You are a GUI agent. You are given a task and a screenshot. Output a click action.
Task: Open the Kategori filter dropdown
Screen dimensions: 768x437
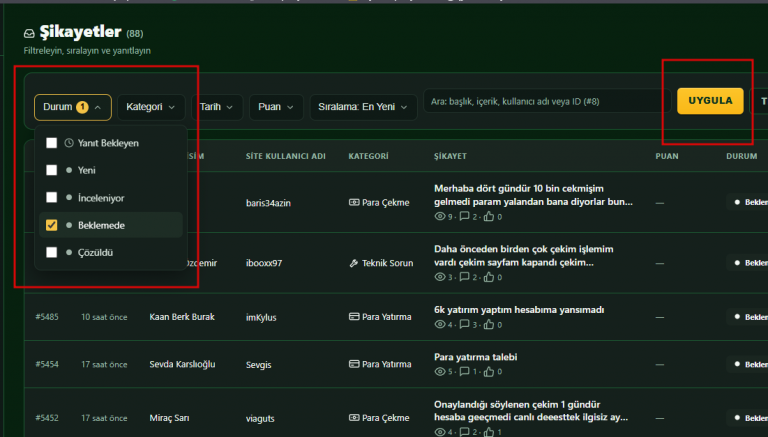[151, 107]
